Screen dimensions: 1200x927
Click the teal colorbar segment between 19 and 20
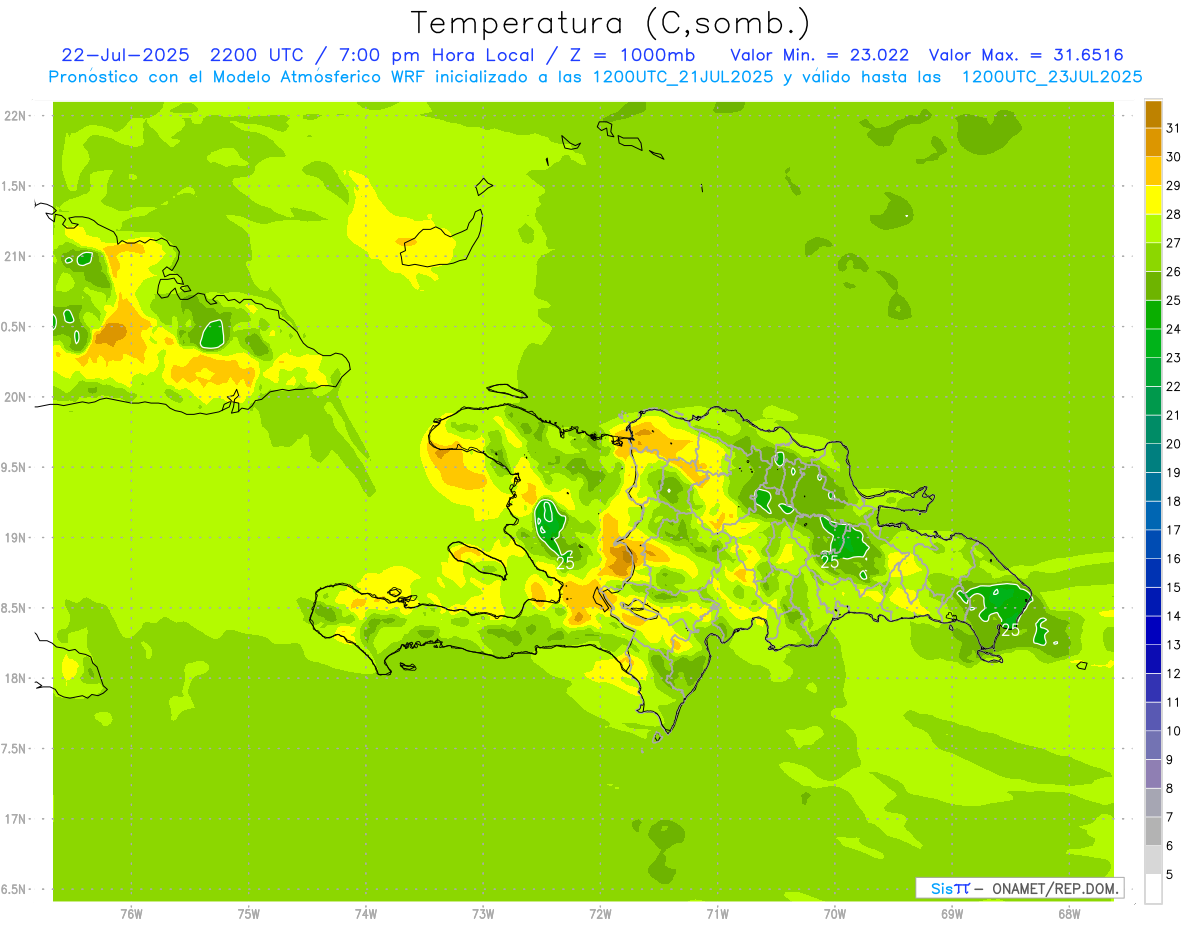[x=1153, y=458]
